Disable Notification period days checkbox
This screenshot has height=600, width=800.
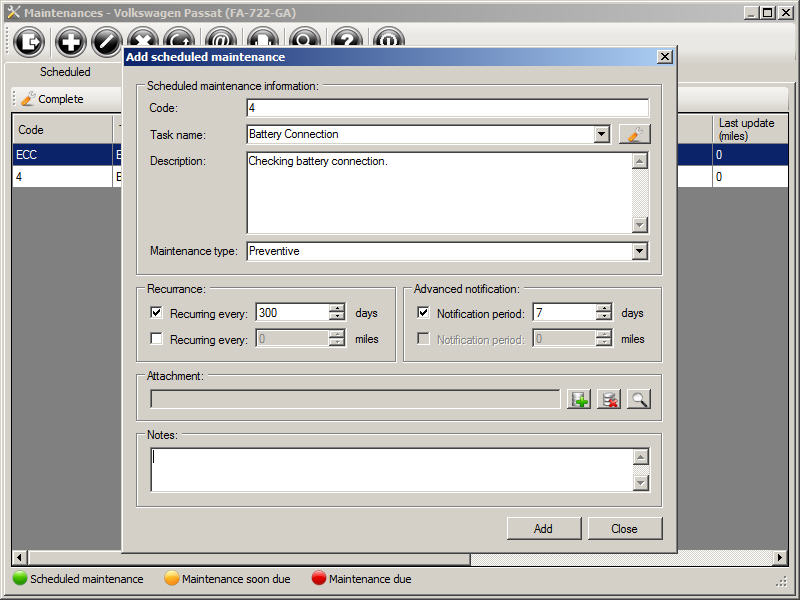pyautogui.click(x=422, y=312)
